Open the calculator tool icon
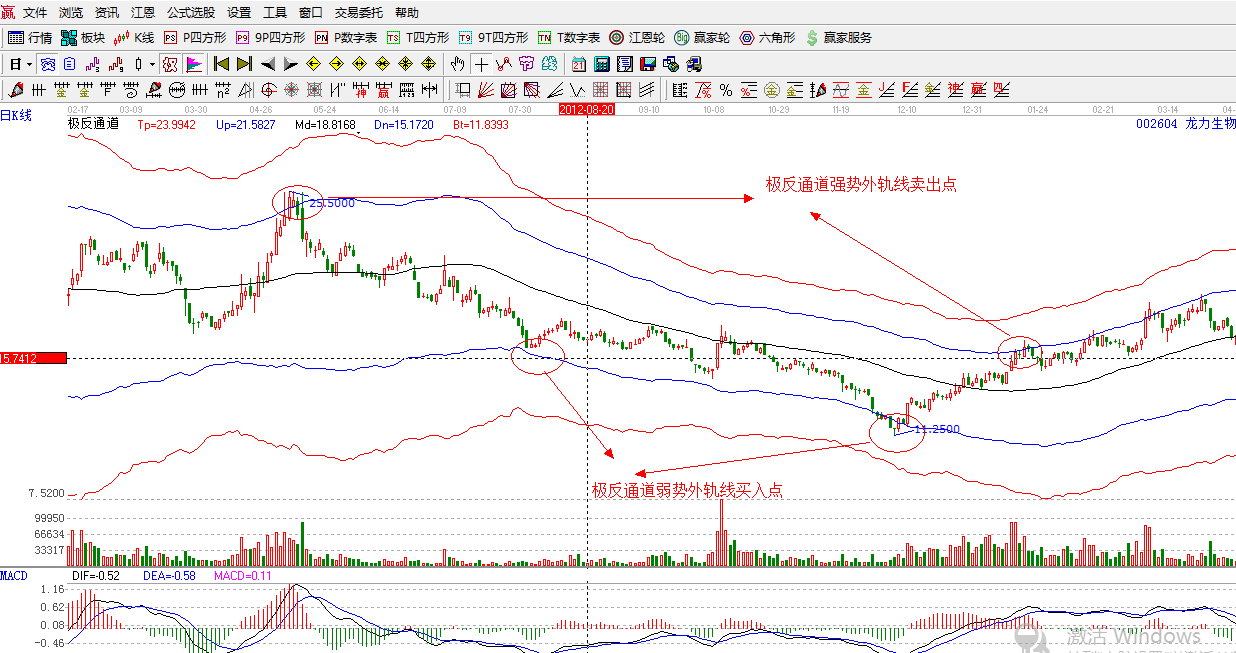The width and height of the screenshot is (1236, 653). (602, 64)
